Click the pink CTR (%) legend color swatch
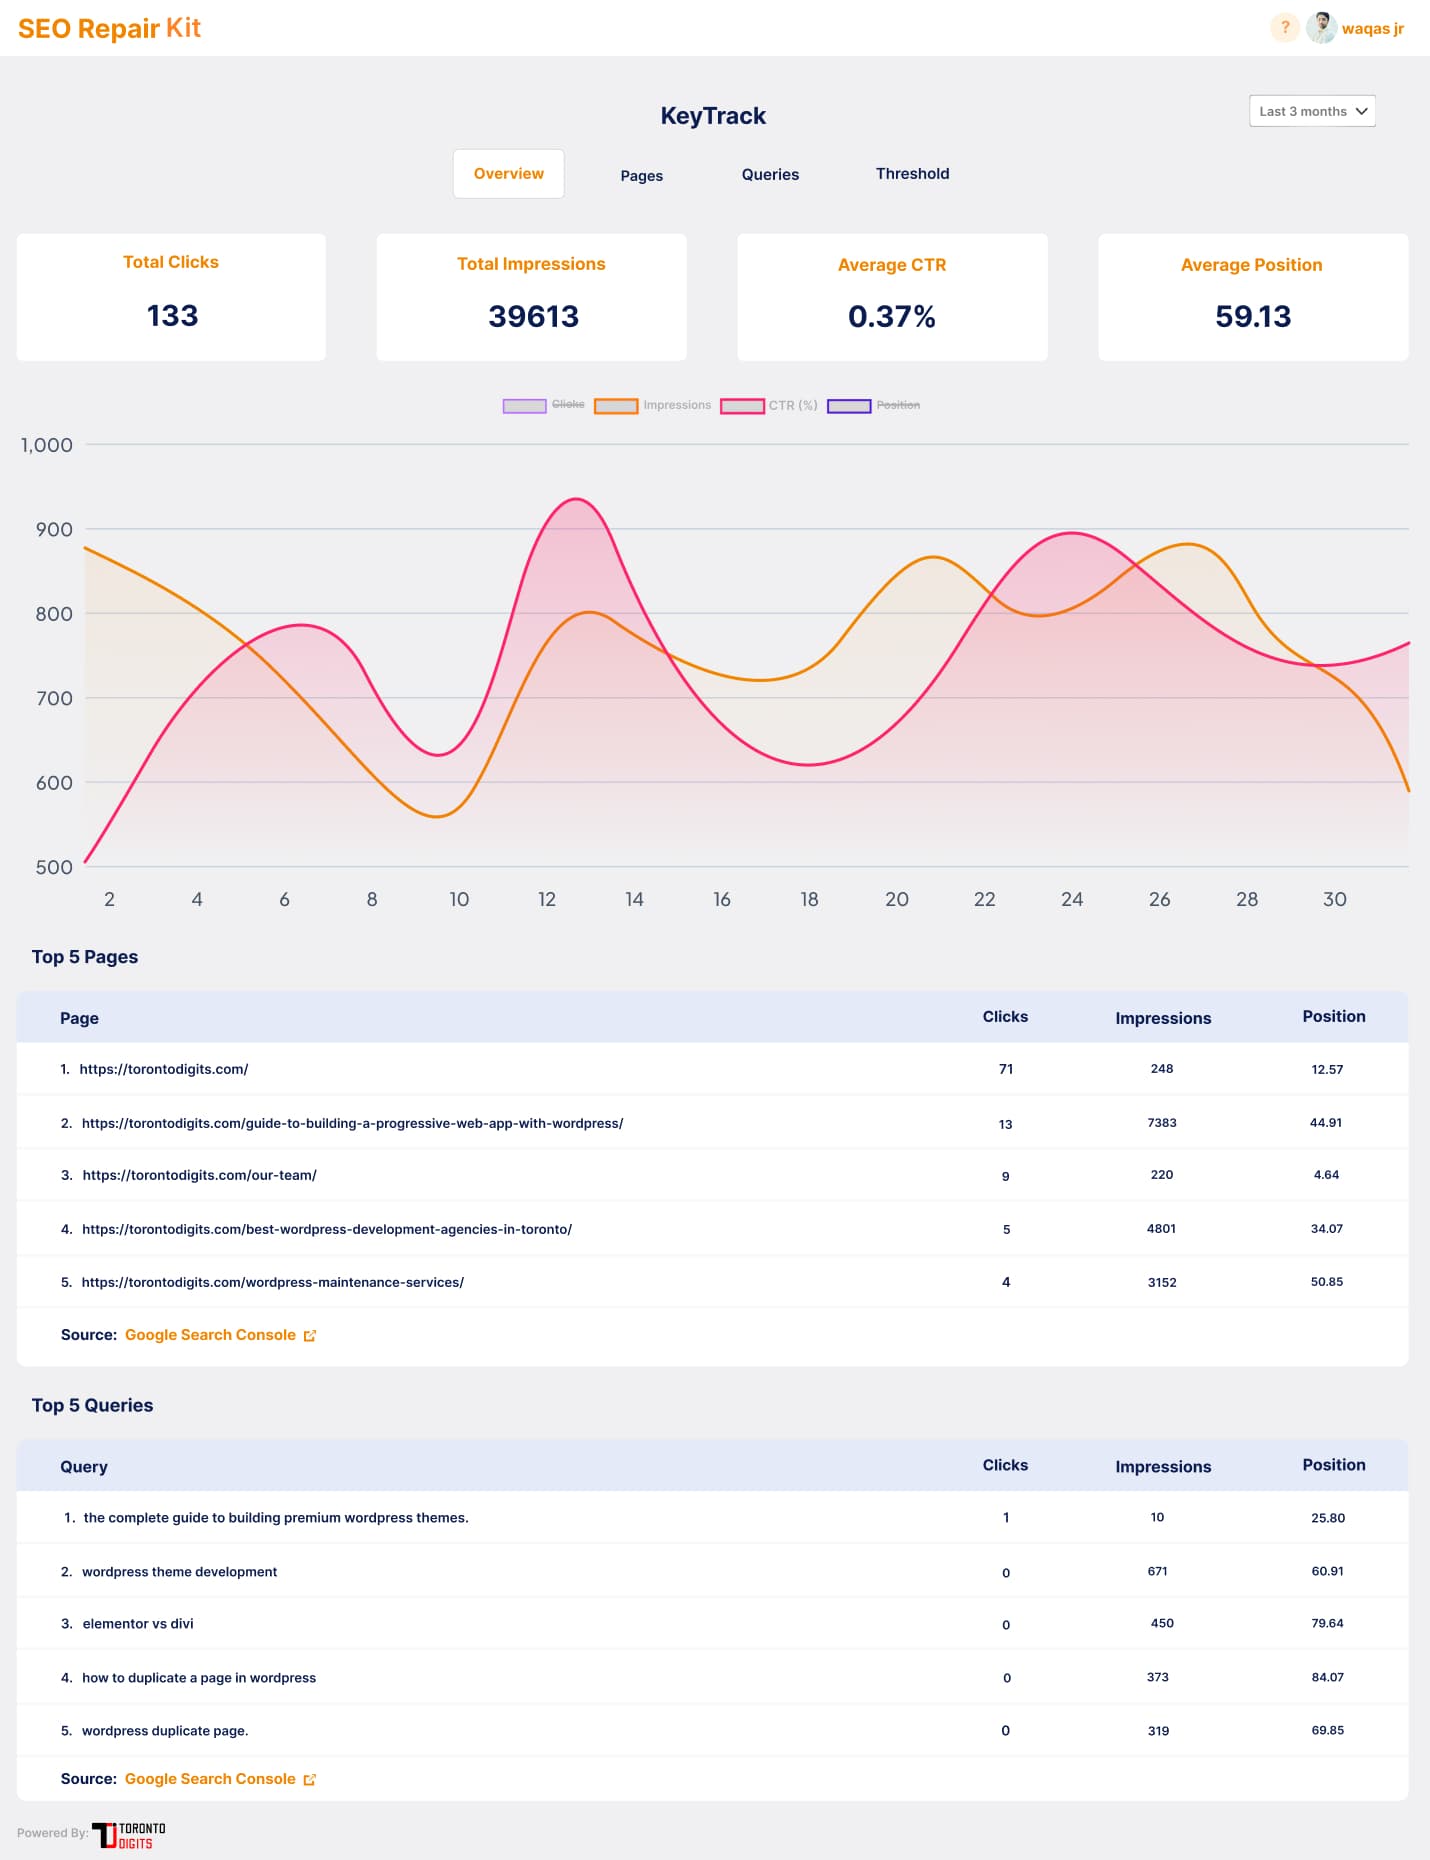This screenshot has height=1860, width=1430. click(x=742, y=406)
